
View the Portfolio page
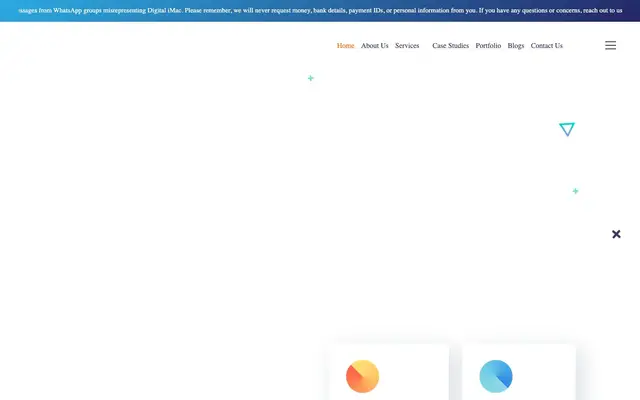click(488, 46)
